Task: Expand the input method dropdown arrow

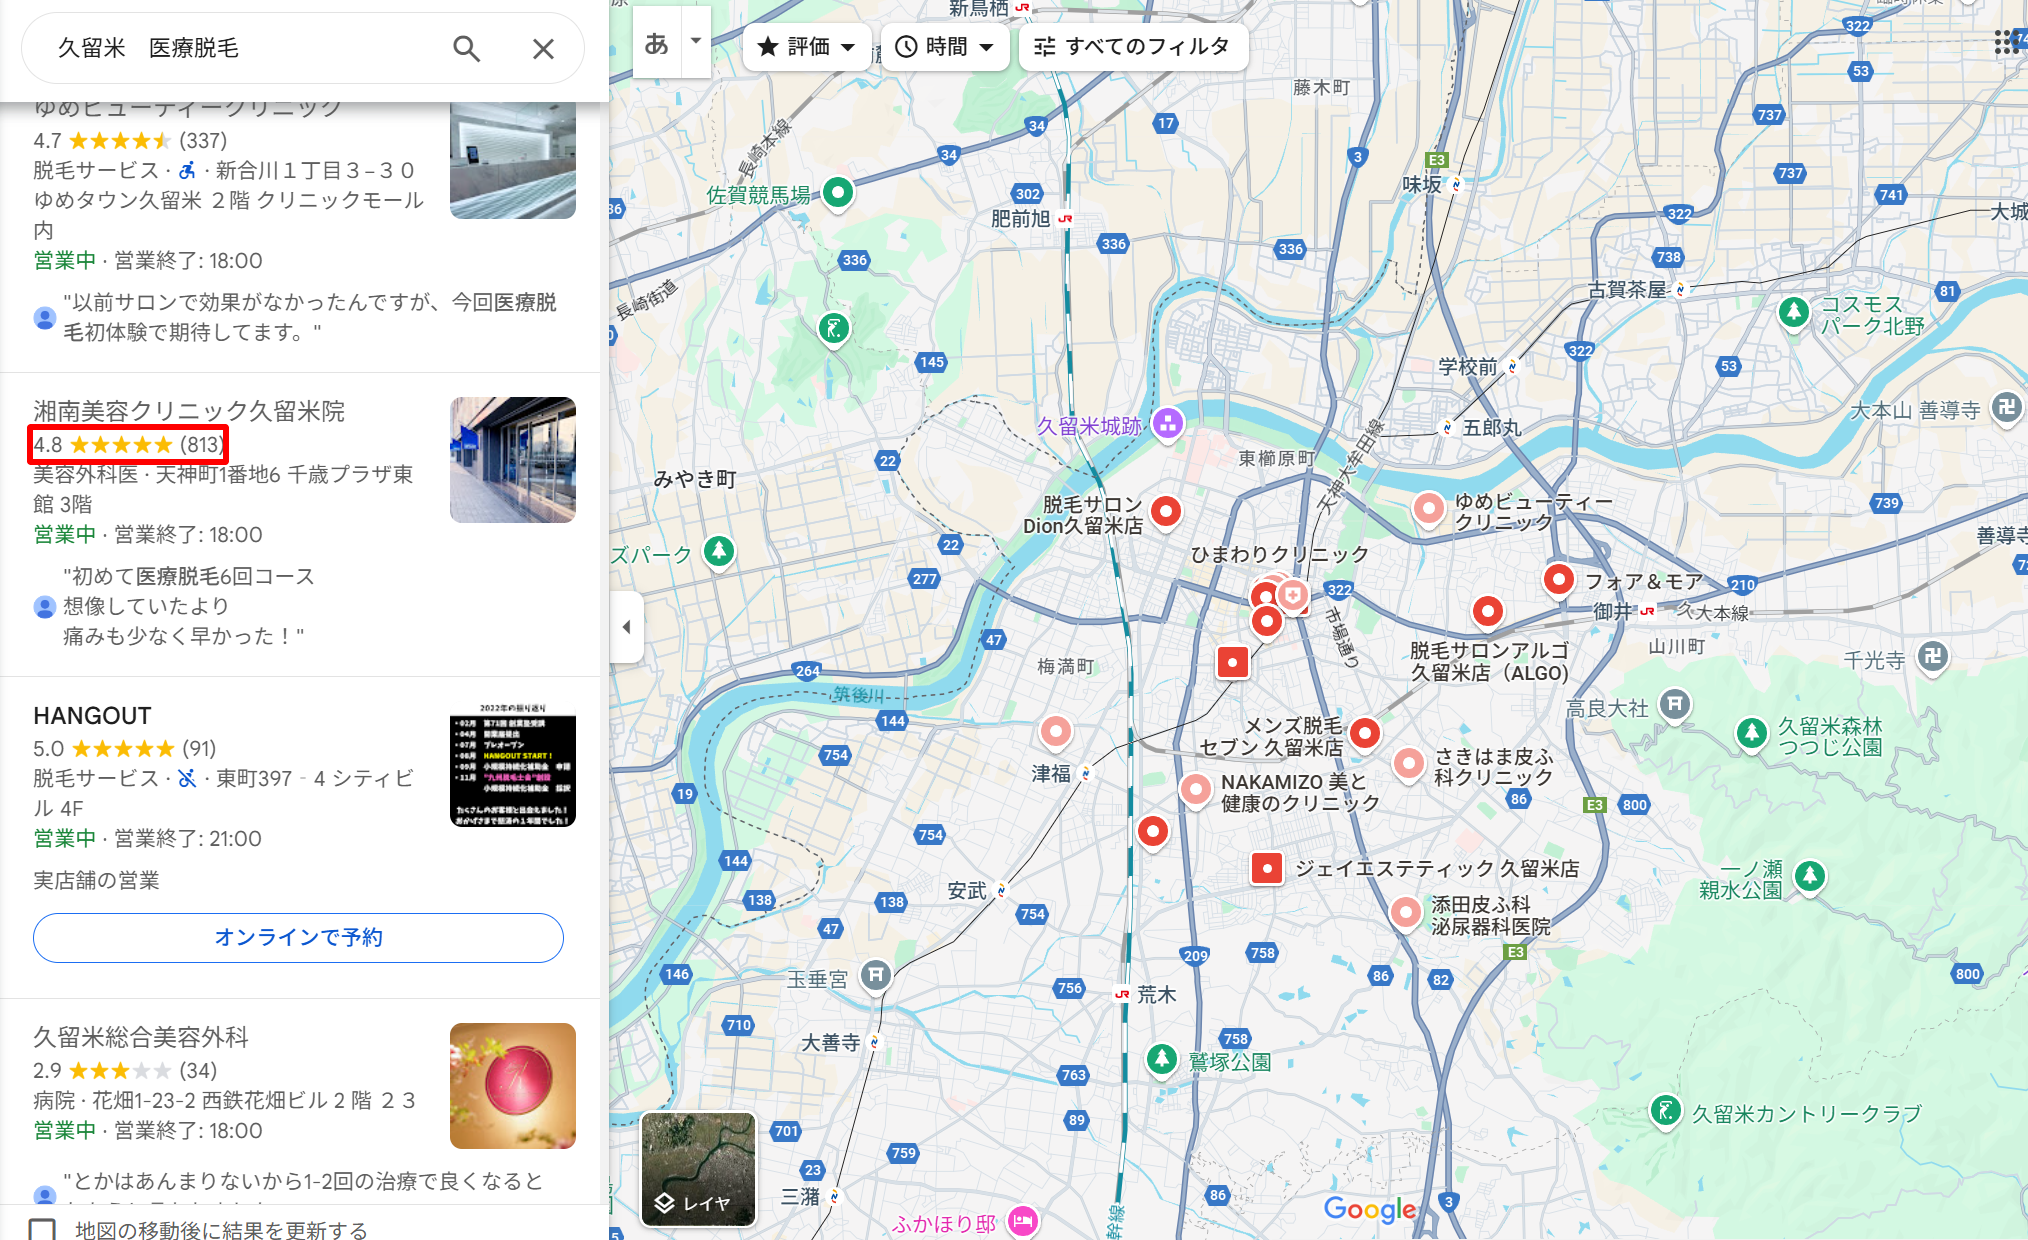Action: pos(696,42)
